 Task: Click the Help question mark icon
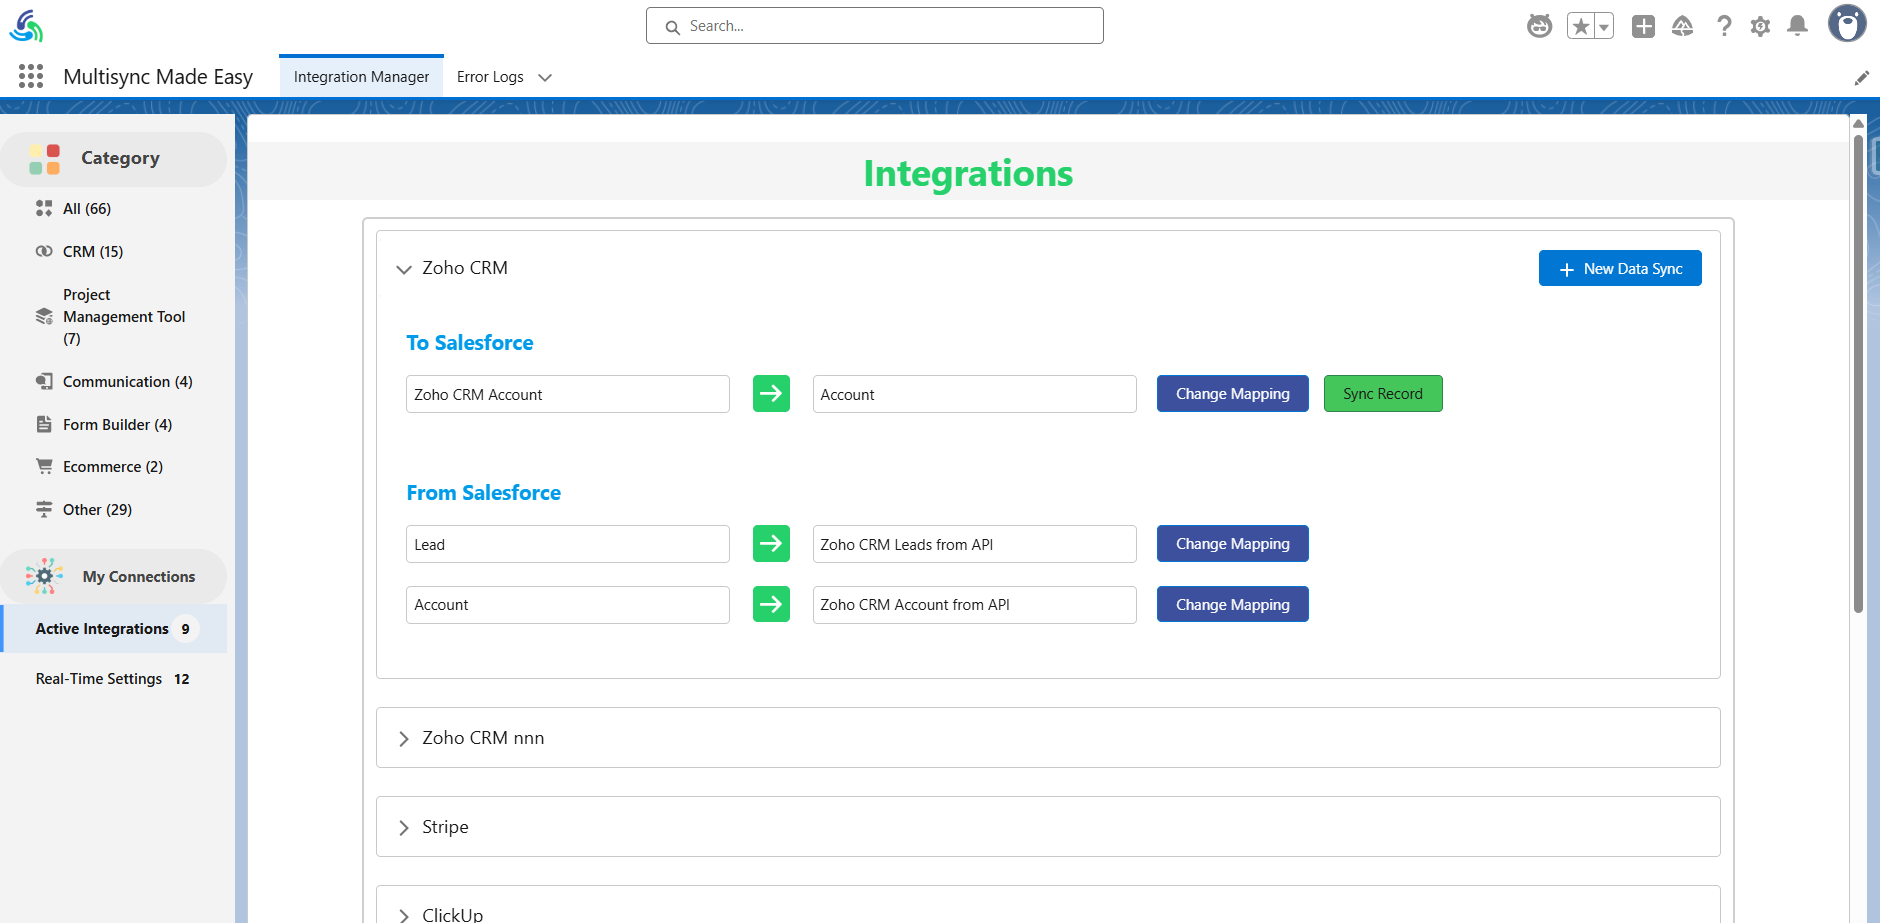tap(1723, 26)
